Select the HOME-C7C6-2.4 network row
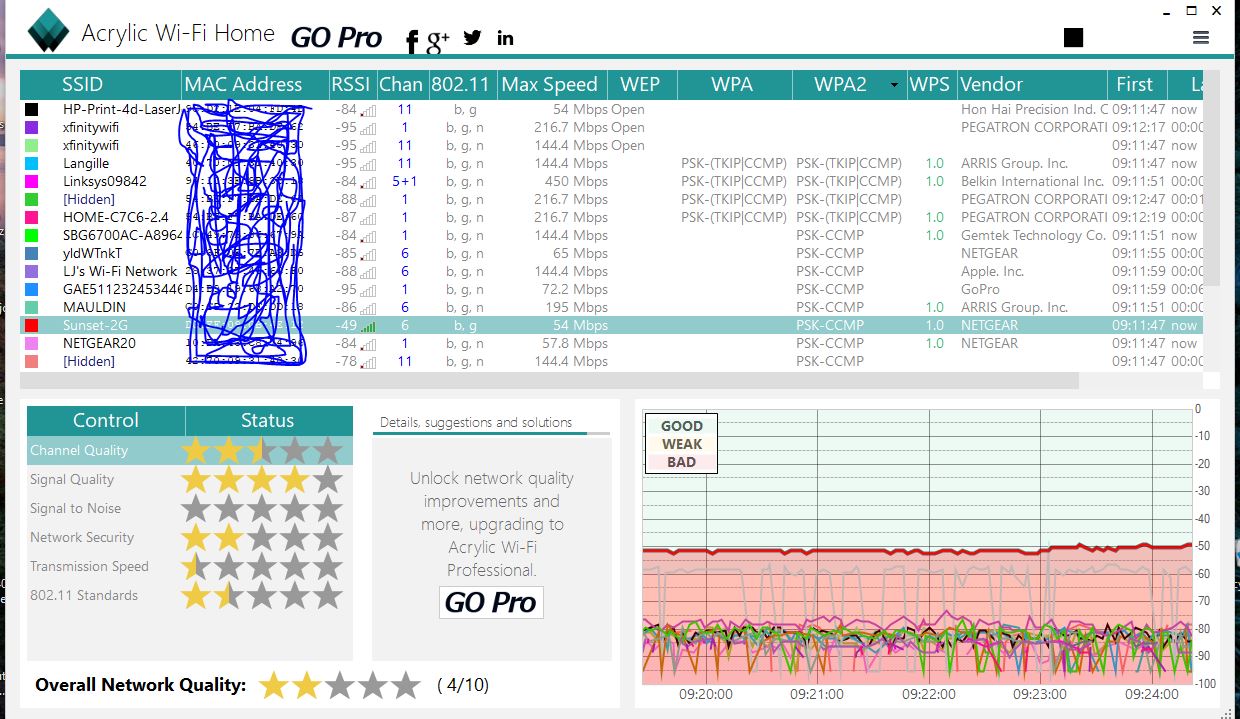1240x719 pixels. [611, 217]
